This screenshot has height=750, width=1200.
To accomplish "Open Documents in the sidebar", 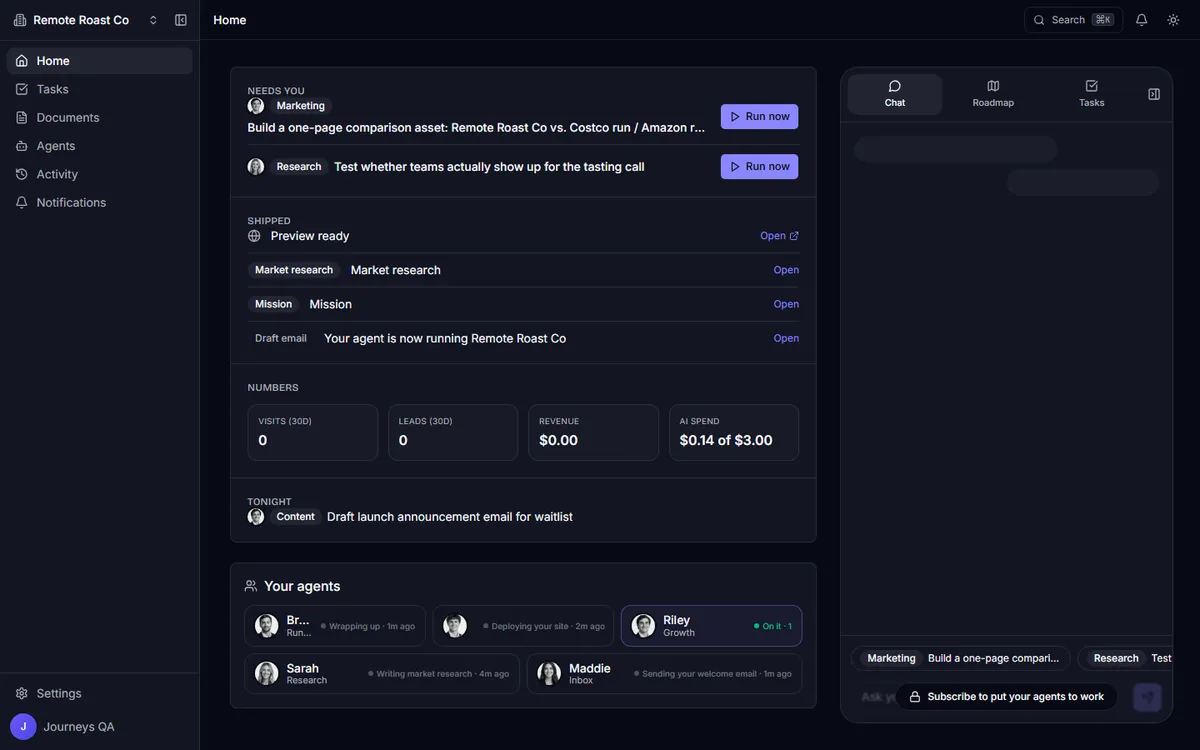I will click(100, 117).
